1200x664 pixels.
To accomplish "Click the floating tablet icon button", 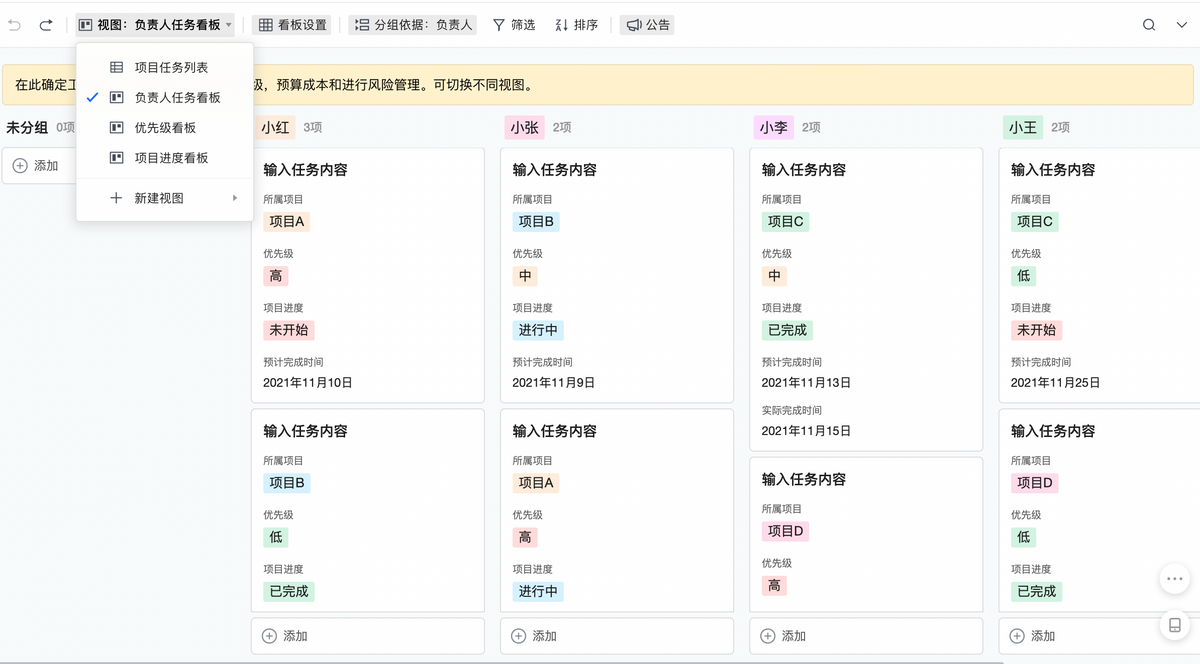I will point(1174,625).
